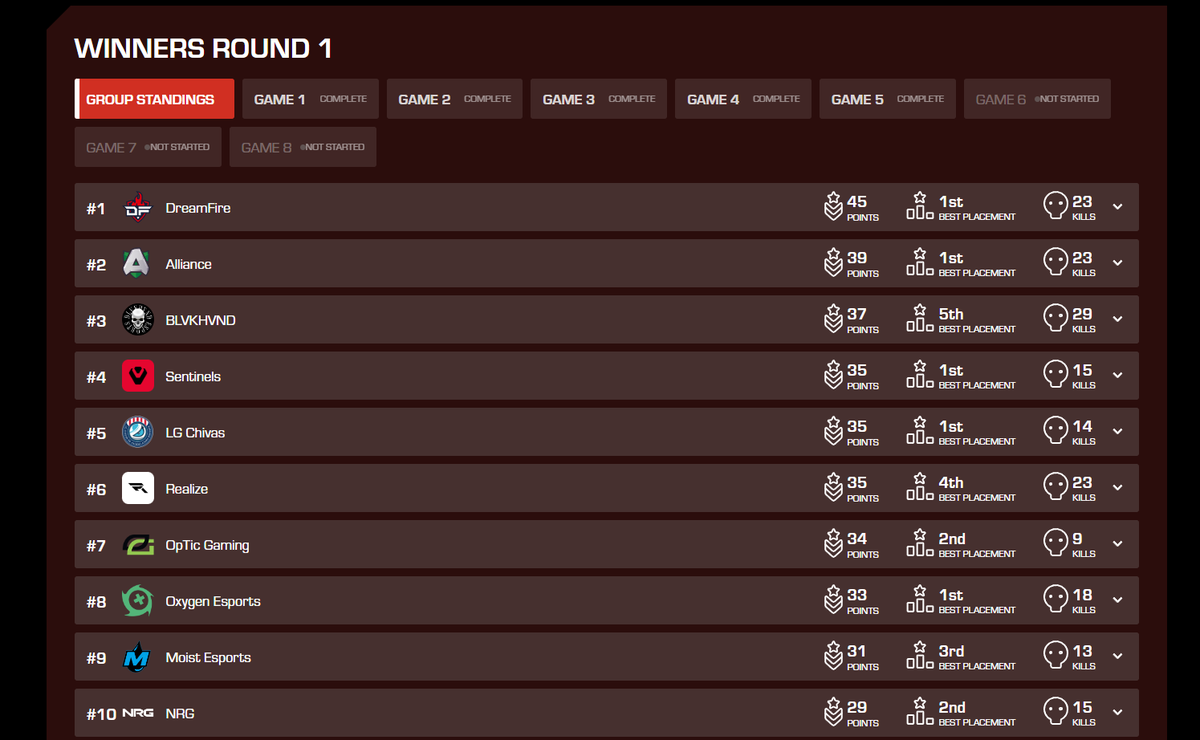Expand the OpTic Gaming row details chevron

pos(1118,544)
